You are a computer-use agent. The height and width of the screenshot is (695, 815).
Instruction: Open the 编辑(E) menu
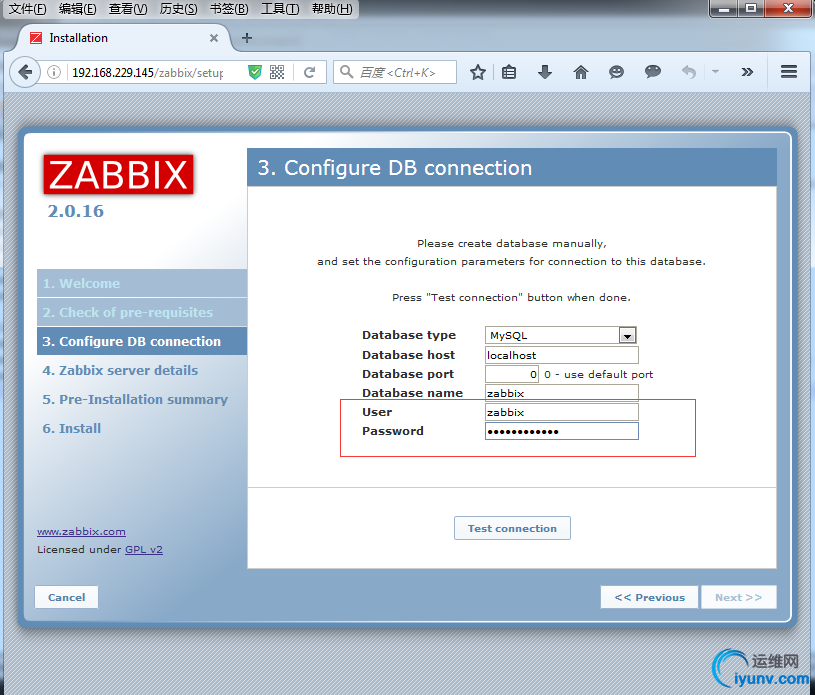coord(77,9)
